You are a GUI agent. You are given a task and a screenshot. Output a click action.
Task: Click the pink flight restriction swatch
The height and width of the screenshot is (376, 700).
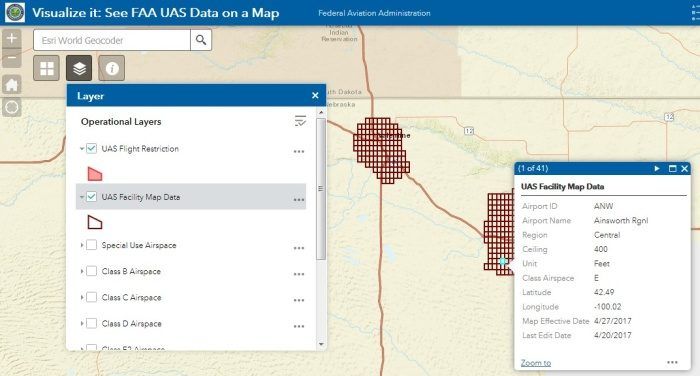click(x=95, y=174)
